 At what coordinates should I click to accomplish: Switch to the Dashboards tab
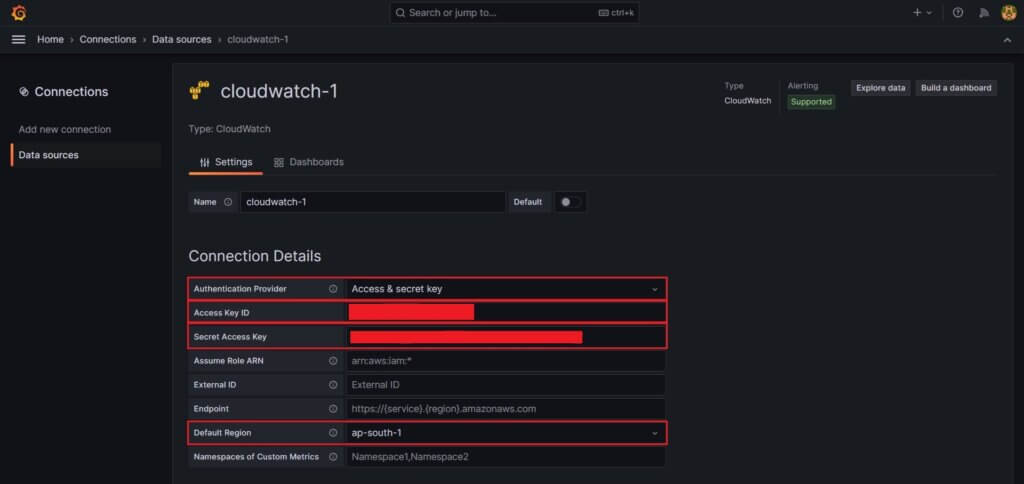tap(308, 162)
